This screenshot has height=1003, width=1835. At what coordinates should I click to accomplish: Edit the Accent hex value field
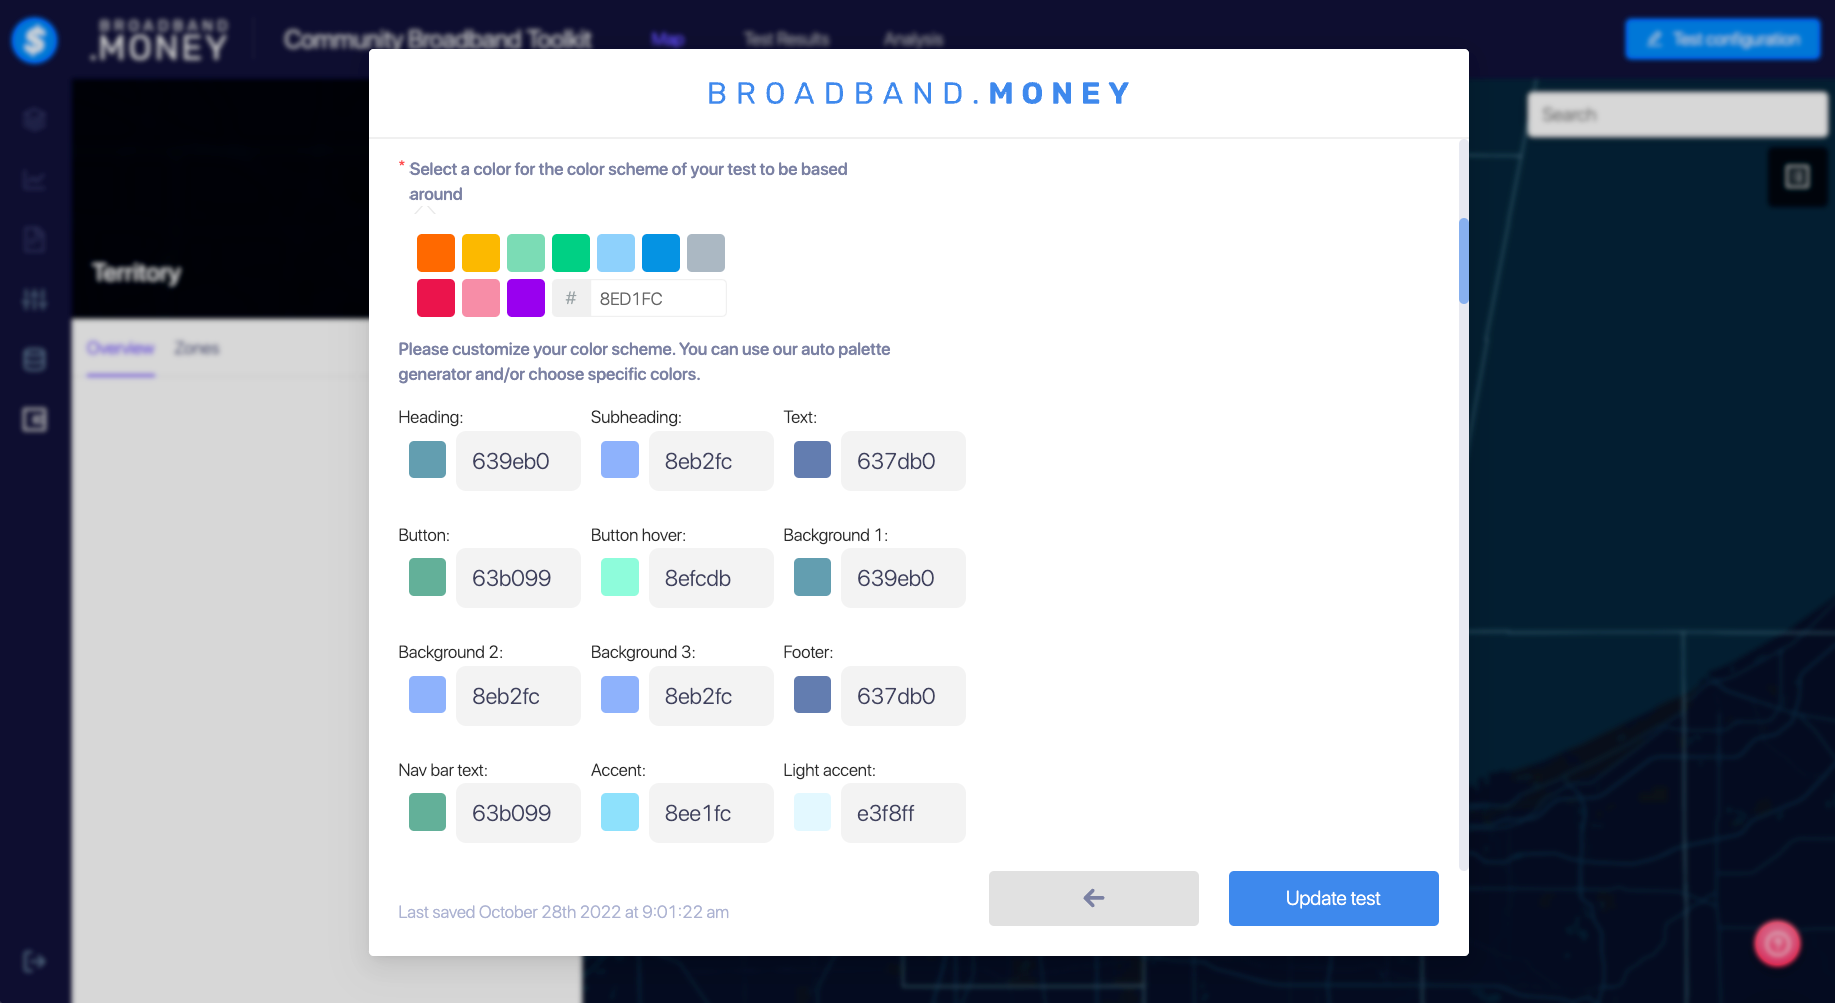pos(711,813)
